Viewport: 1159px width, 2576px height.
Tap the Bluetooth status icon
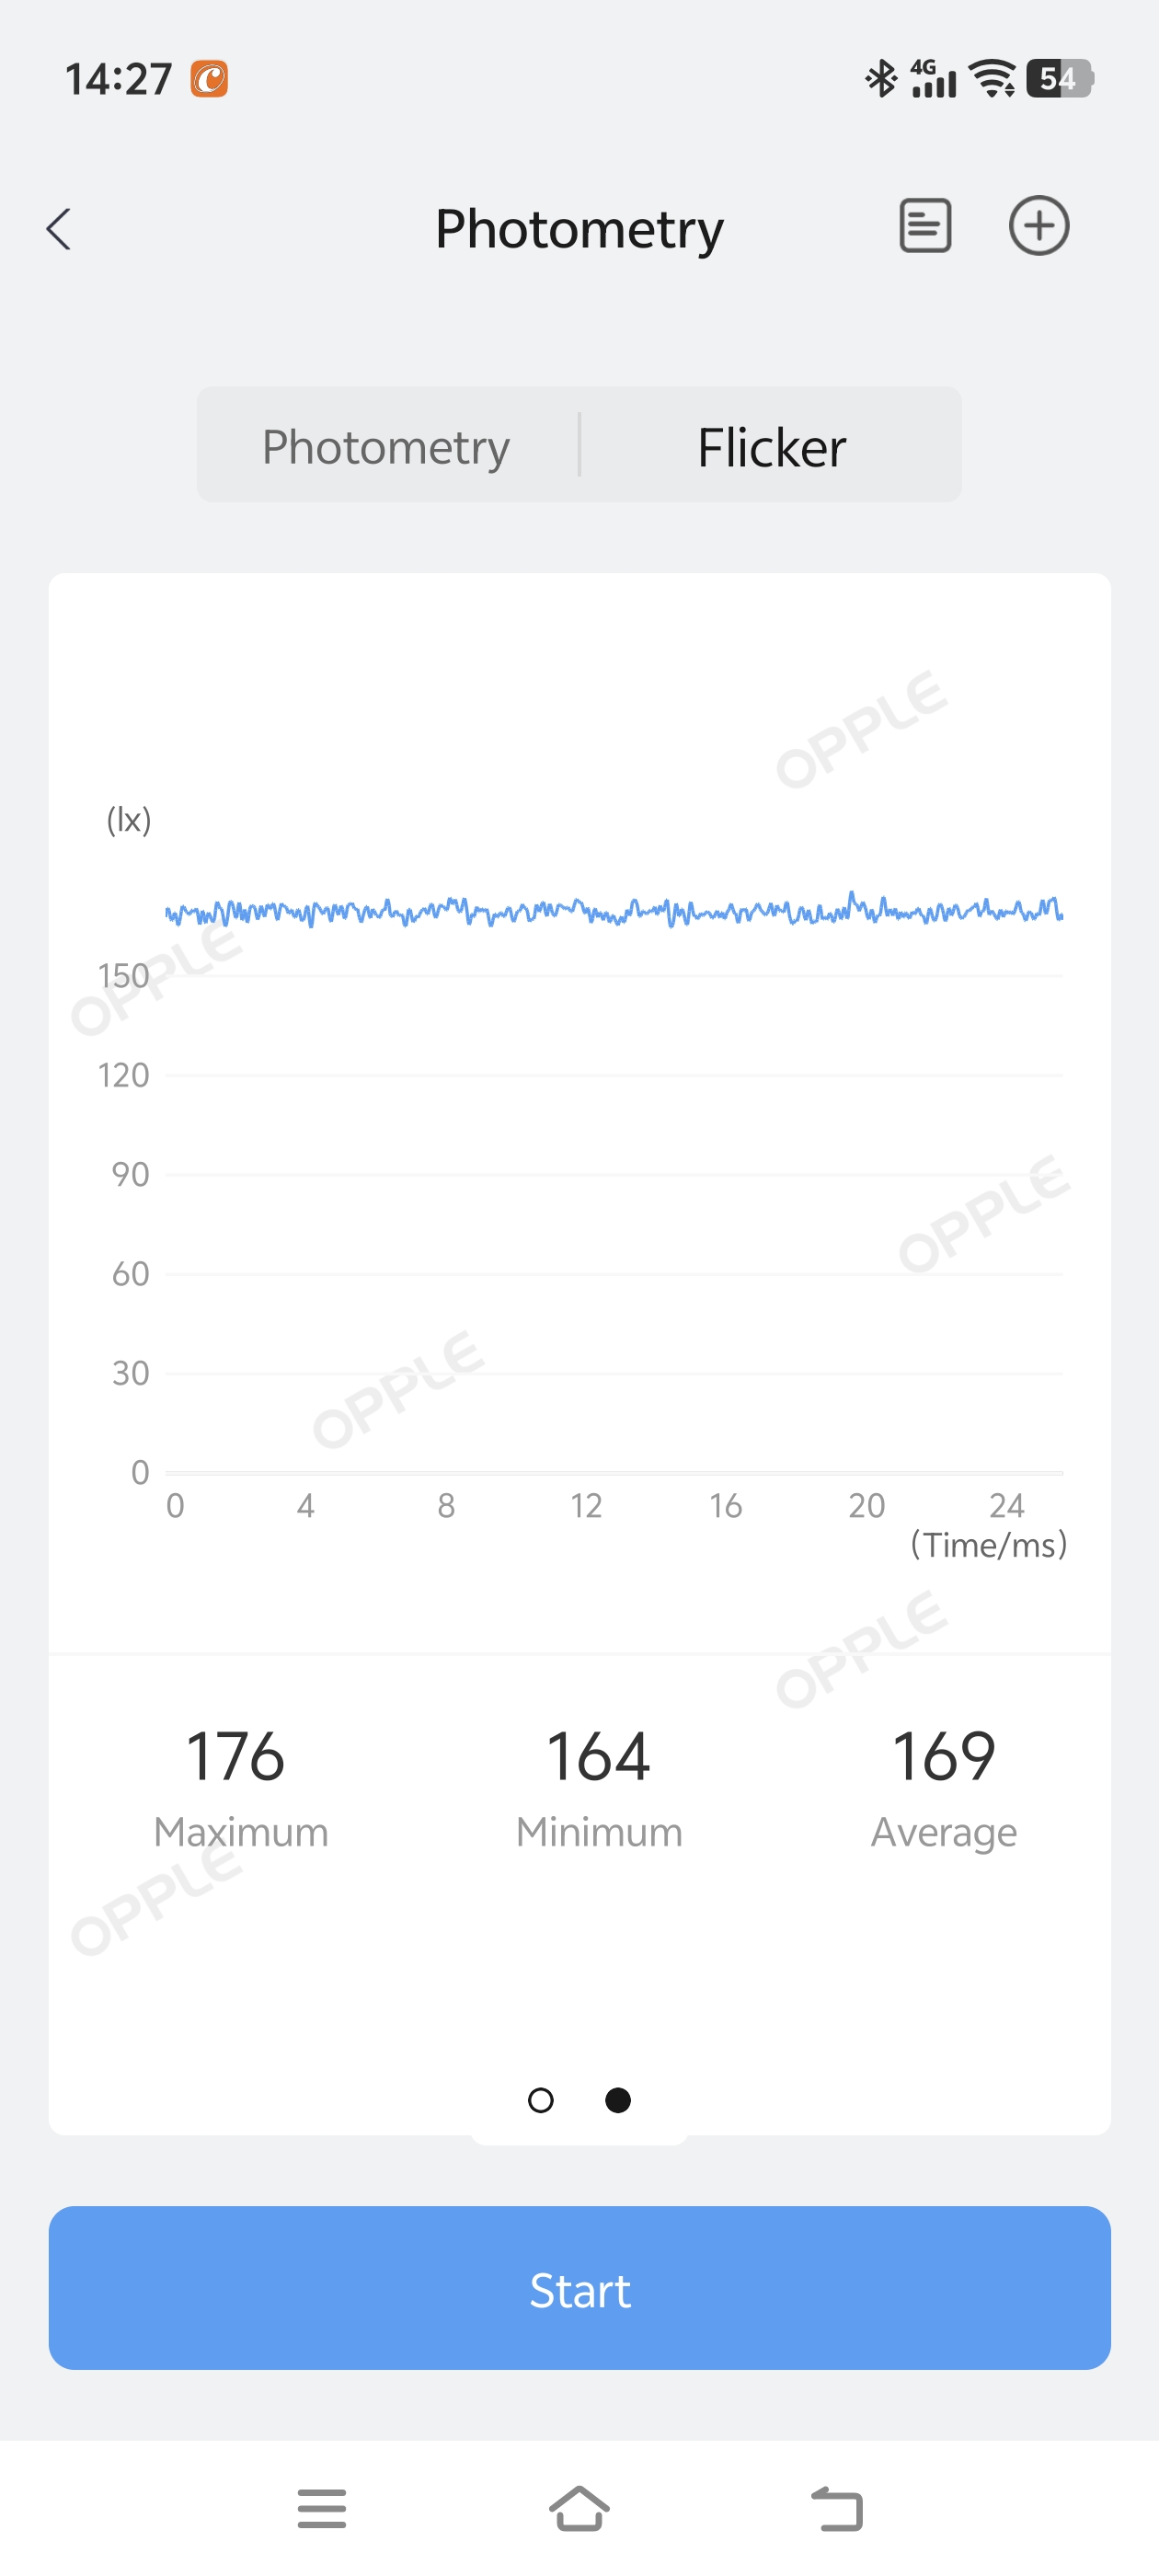pos(881,78)
